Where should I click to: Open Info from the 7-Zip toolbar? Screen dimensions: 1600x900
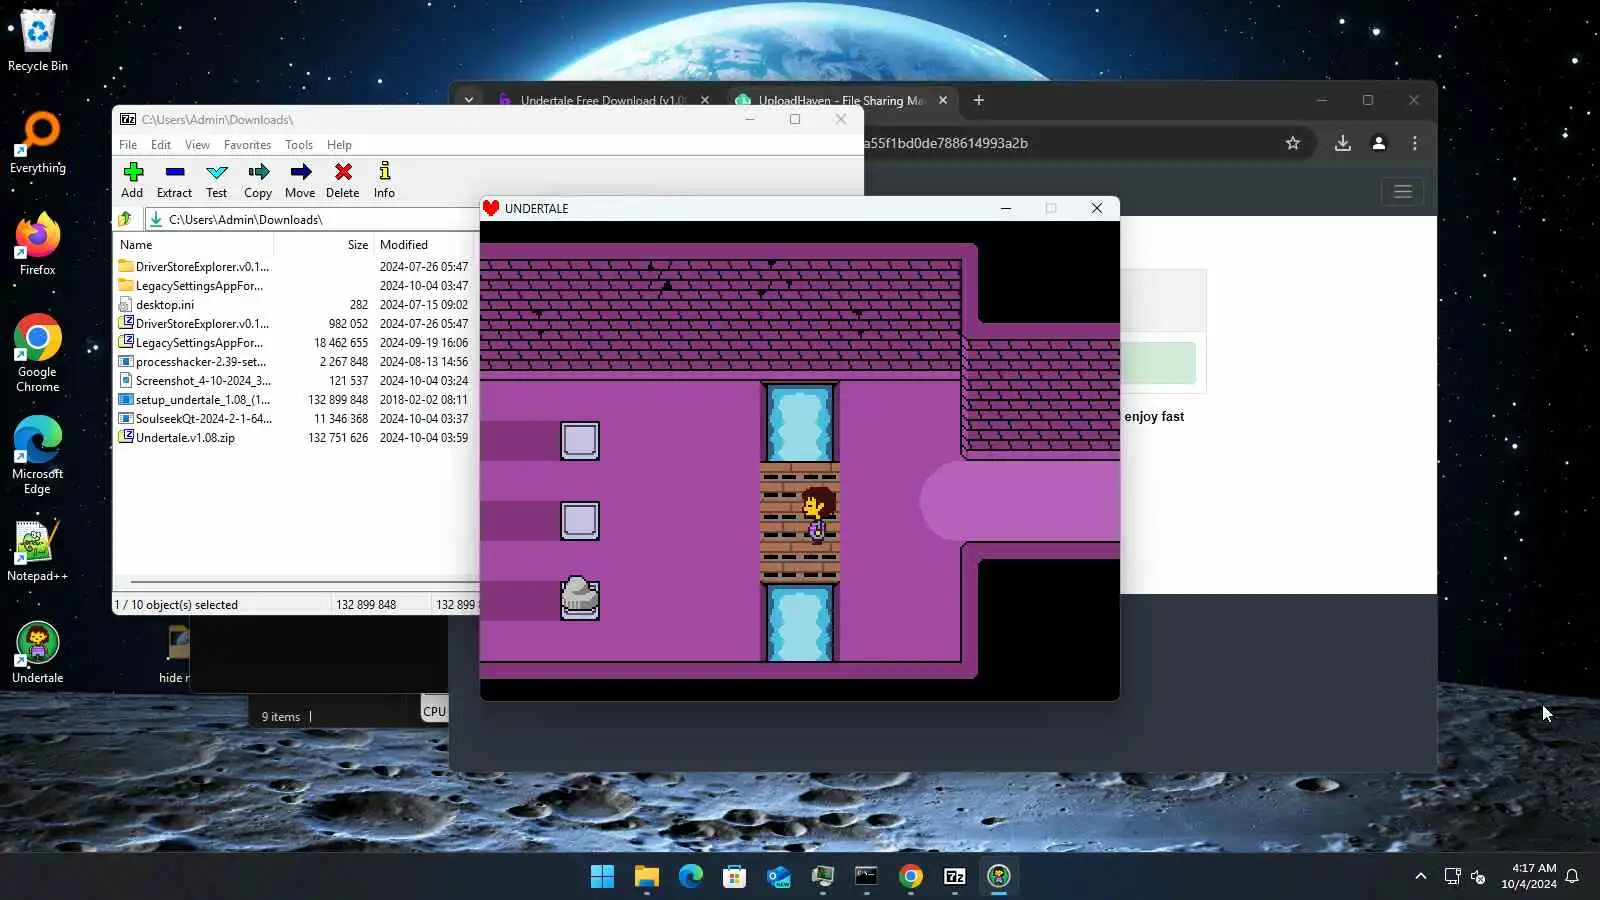point(384,180)
